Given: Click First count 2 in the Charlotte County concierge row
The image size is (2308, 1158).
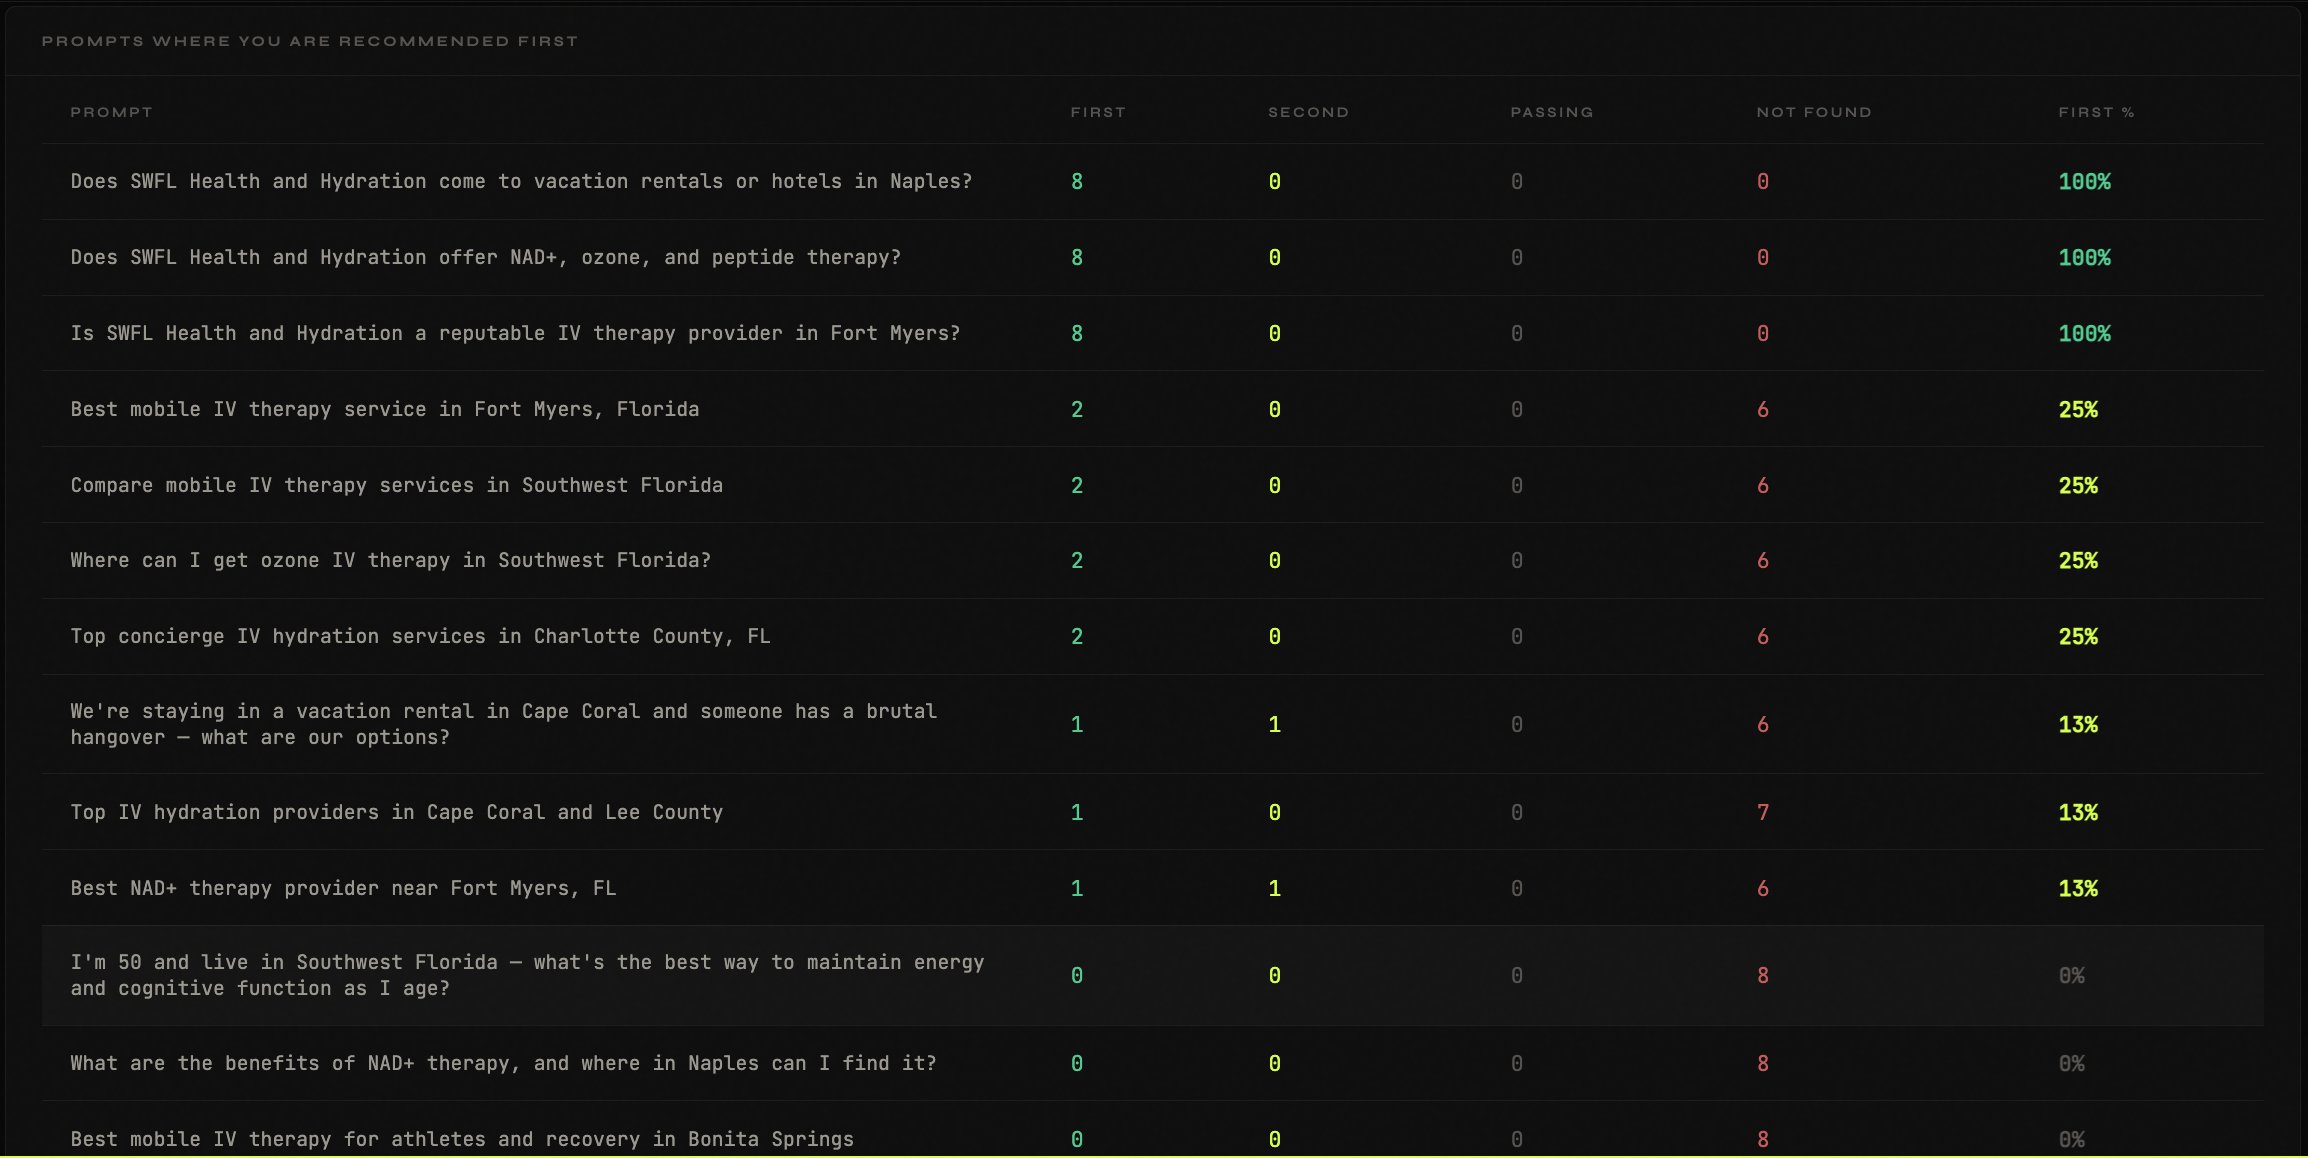Looking at the screenshot, I should point(1077,636).
